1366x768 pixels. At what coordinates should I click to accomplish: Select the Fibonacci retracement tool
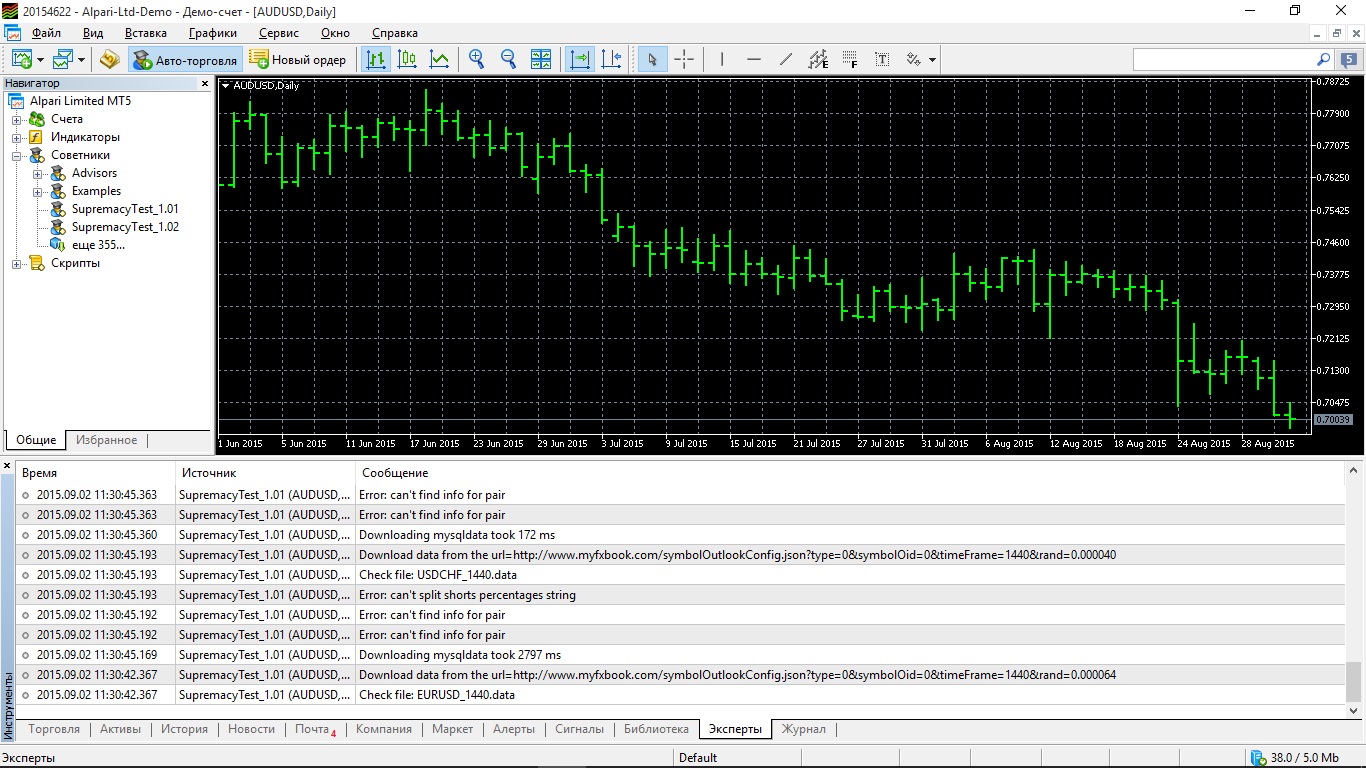[x=850, y=59]
